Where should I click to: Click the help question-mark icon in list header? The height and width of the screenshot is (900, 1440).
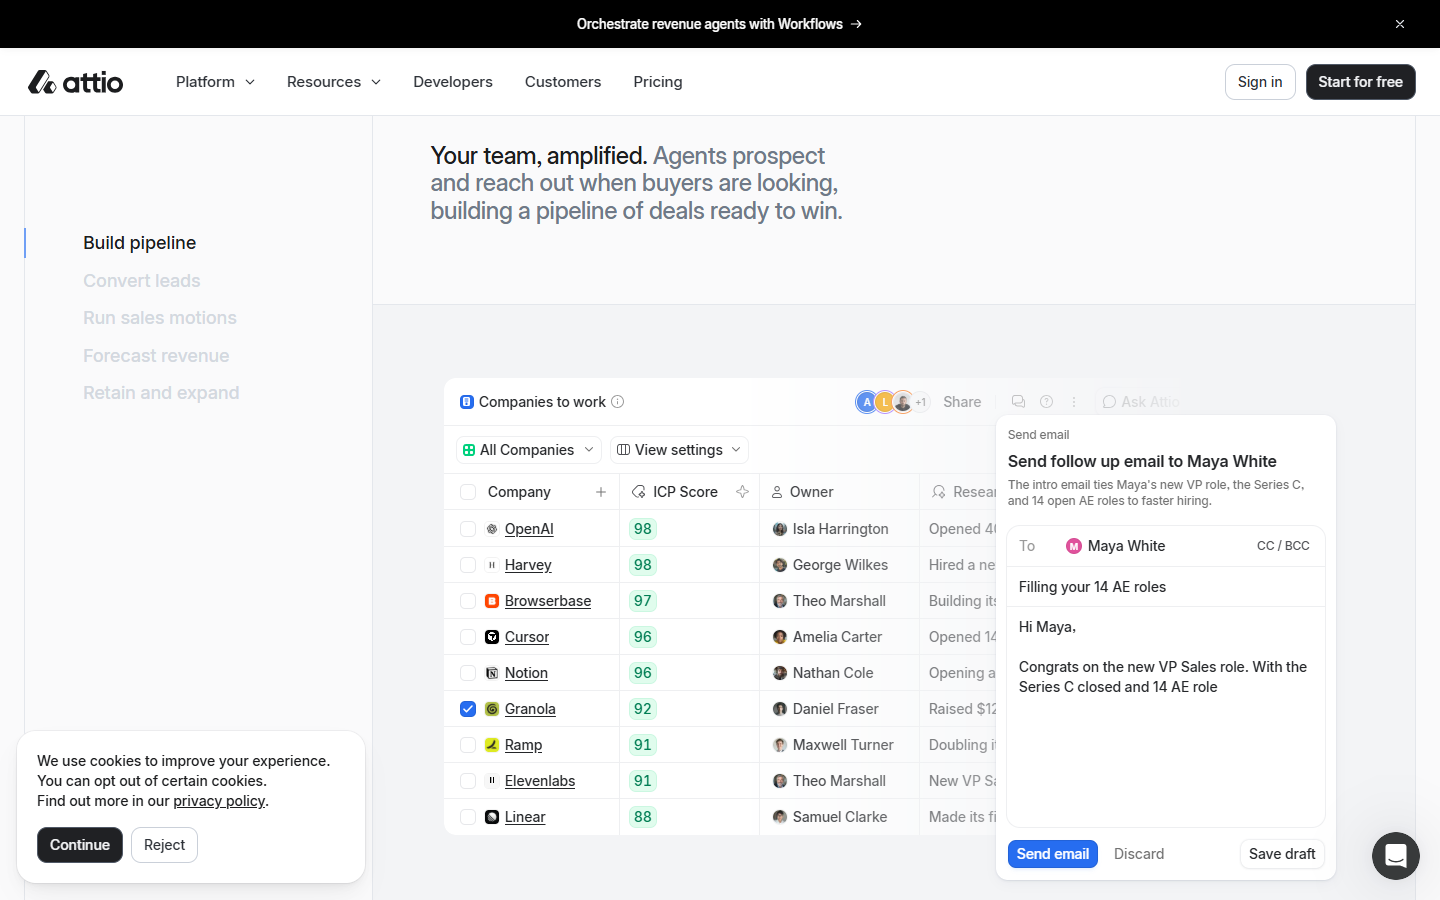(1046, 402)
